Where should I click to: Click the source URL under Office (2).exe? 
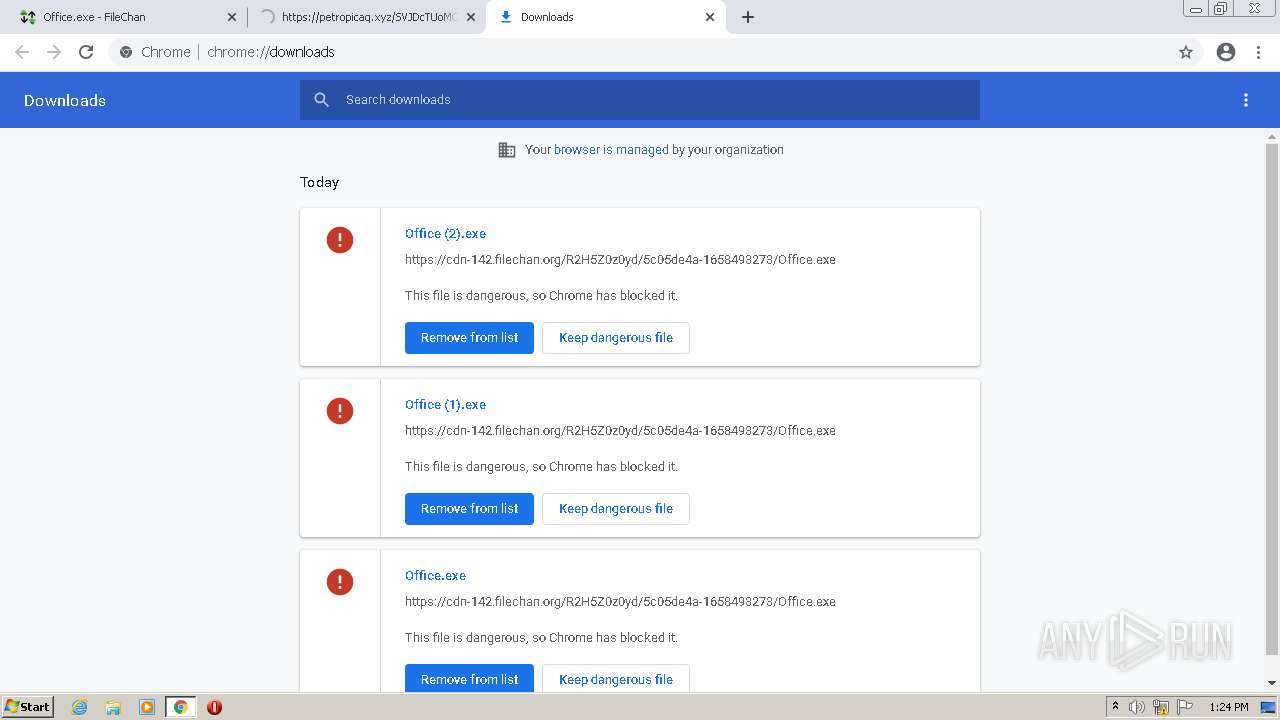pos(620,260)
